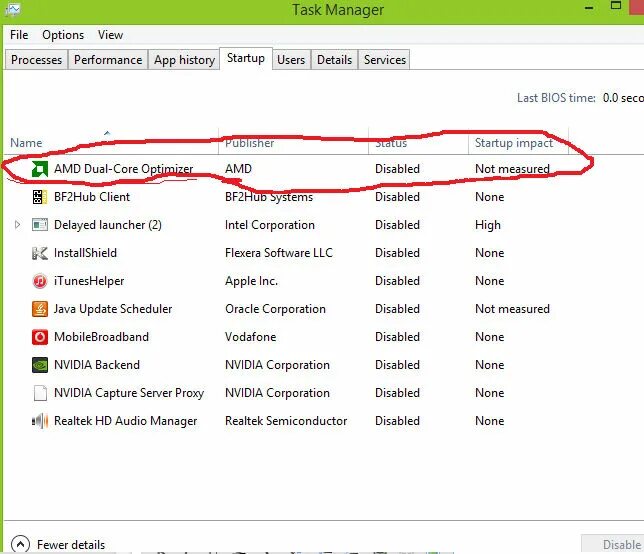Switch to the Details tab
Viewport: 644px width, 554px height.
click(x=334, y=60)
